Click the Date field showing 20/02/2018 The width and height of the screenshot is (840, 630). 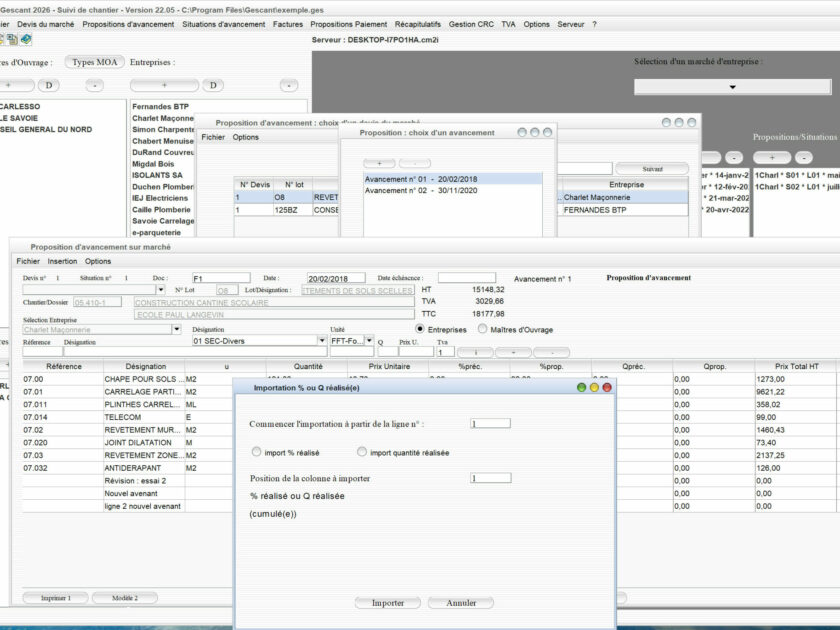pyautogui.click(x=336, y=278)
